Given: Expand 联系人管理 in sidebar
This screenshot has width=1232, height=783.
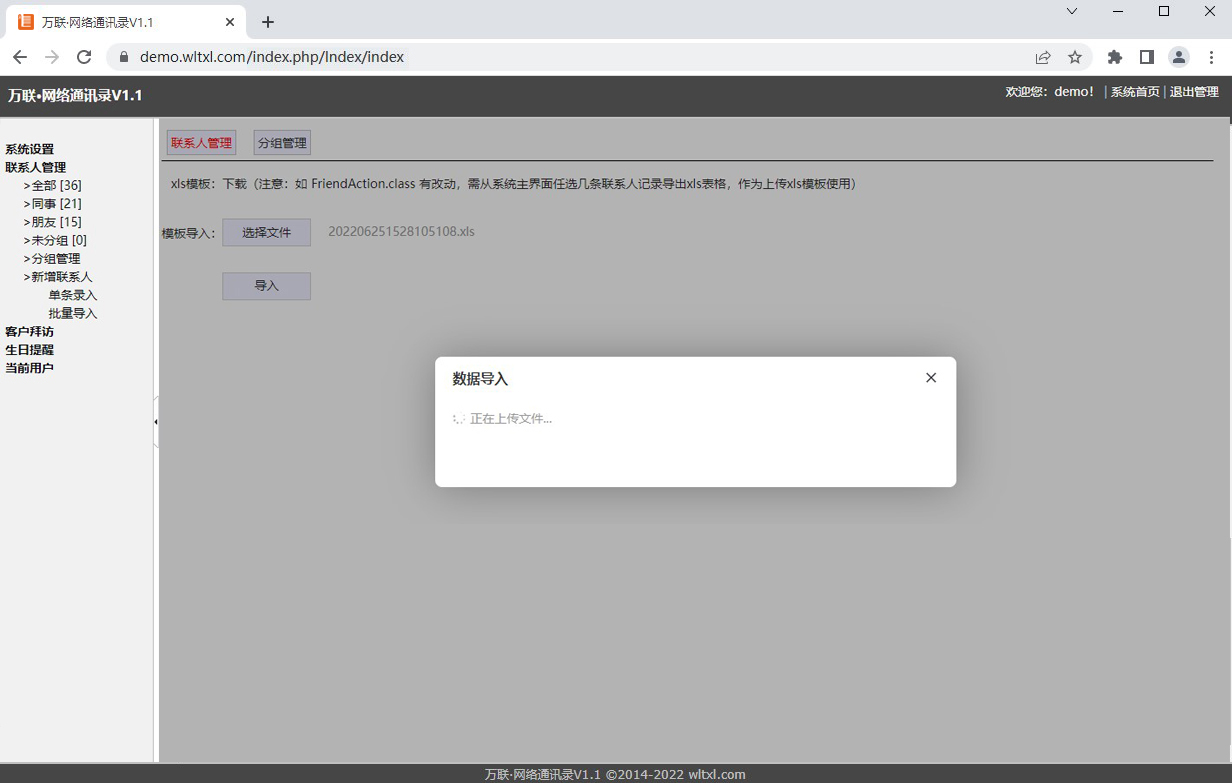Looking at the screenshot, I should (36, 167).
